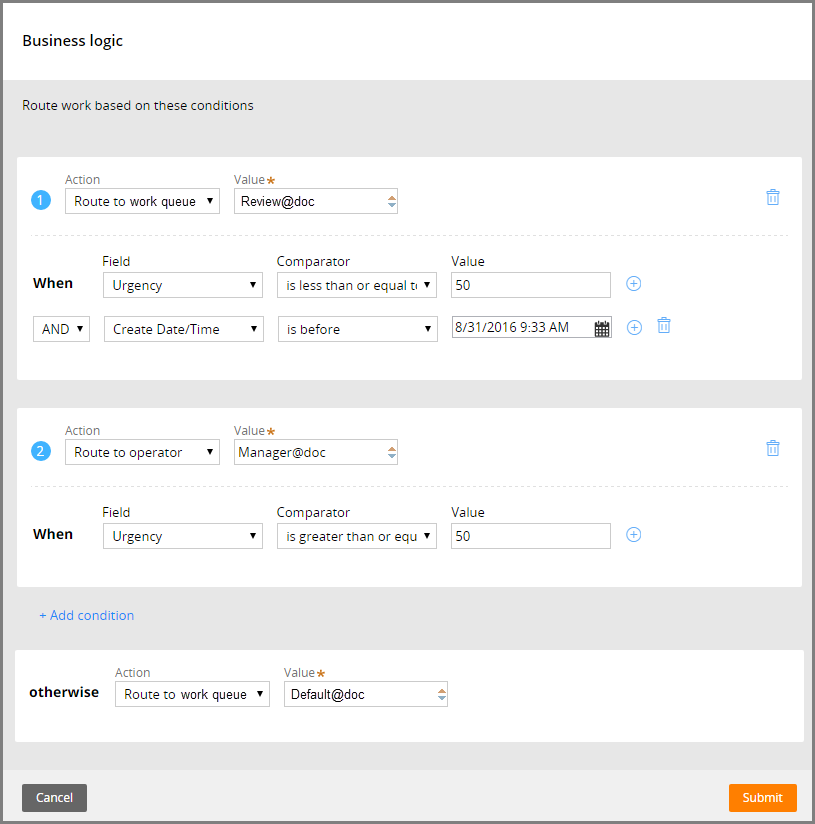Open Route to work queue action dropdown in condition 1

click(142, 201)
